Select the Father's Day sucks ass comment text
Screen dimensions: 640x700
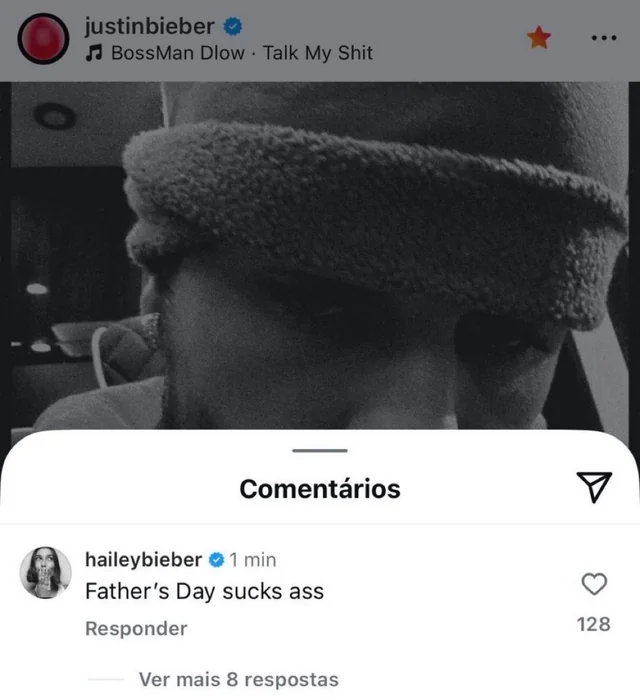[x=204, y=592]
